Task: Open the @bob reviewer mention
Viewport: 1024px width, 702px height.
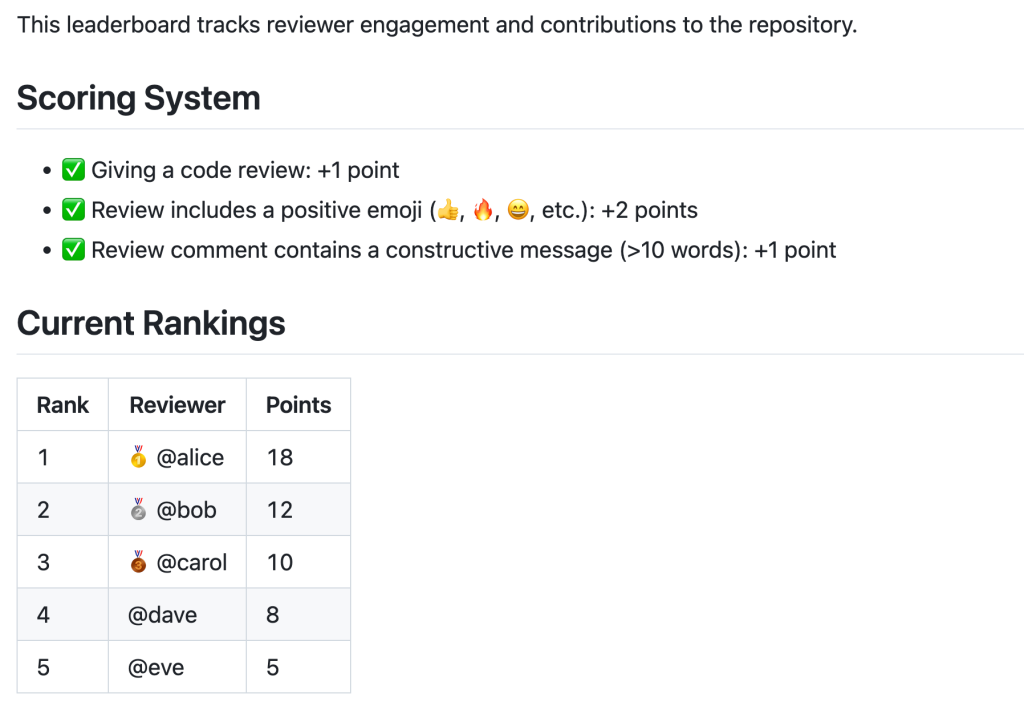Action: click(186, 510)
